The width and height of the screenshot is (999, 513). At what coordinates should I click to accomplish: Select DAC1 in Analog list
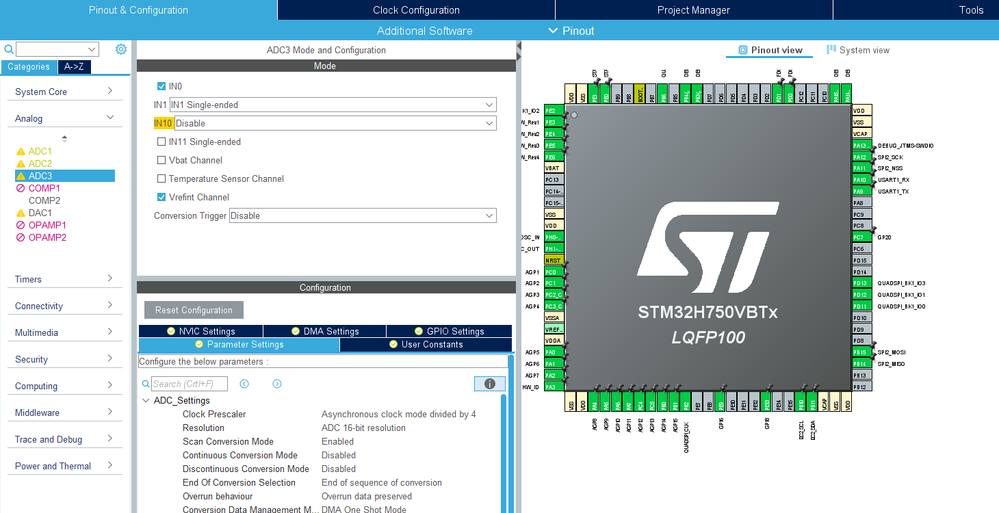click(40, 213)
